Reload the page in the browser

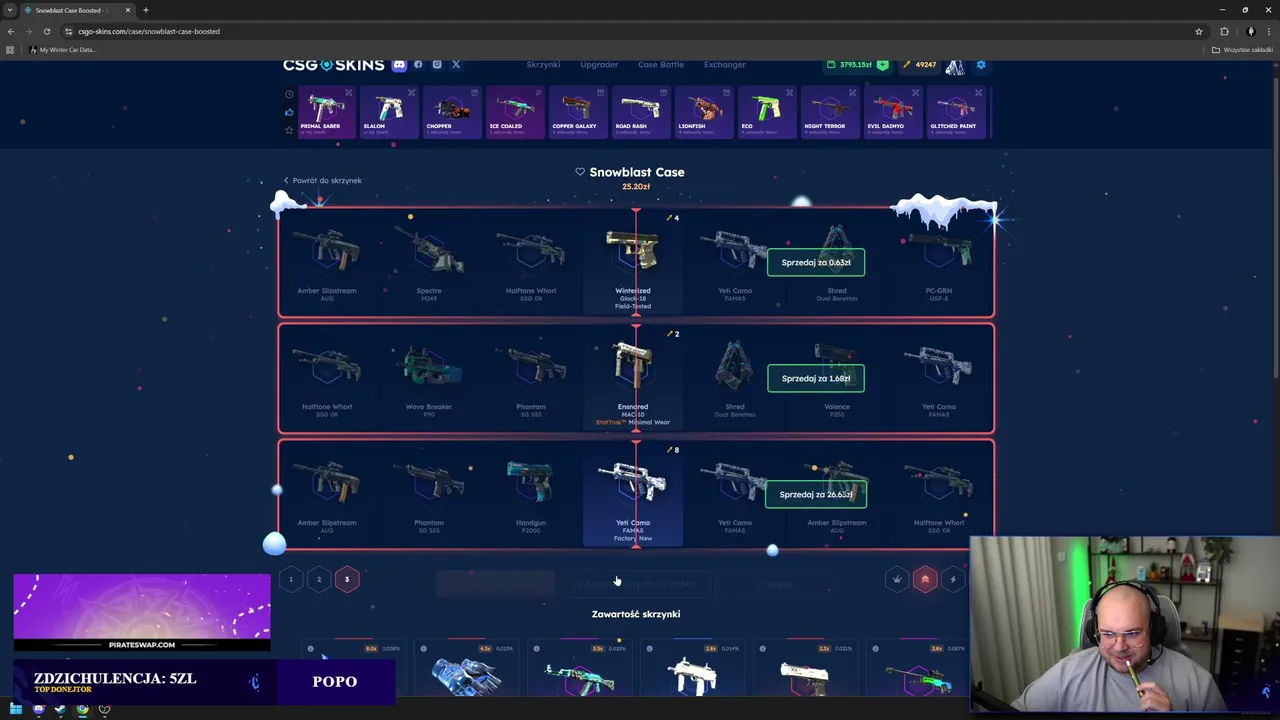coord(46,31)
